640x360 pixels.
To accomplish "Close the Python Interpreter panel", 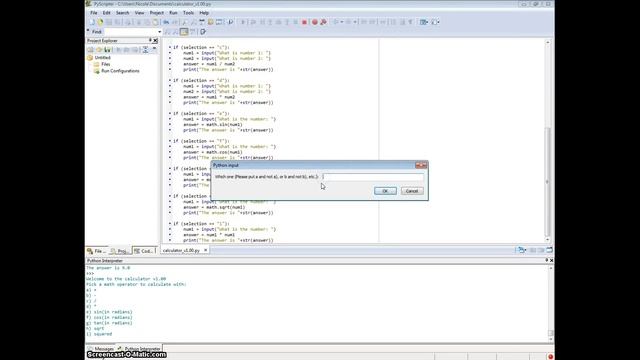I will [x=551, y=260].
